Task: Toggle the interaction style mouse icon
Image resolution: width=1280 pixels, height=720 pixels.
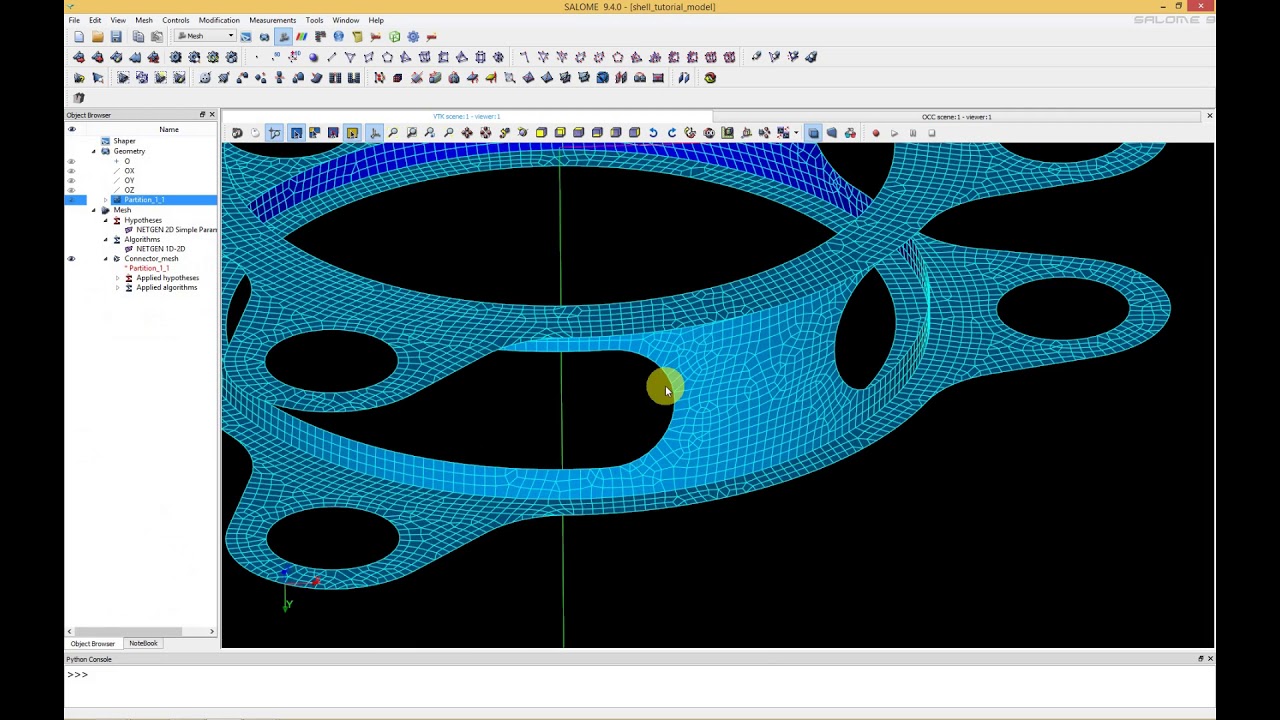Action: (256, 133)
